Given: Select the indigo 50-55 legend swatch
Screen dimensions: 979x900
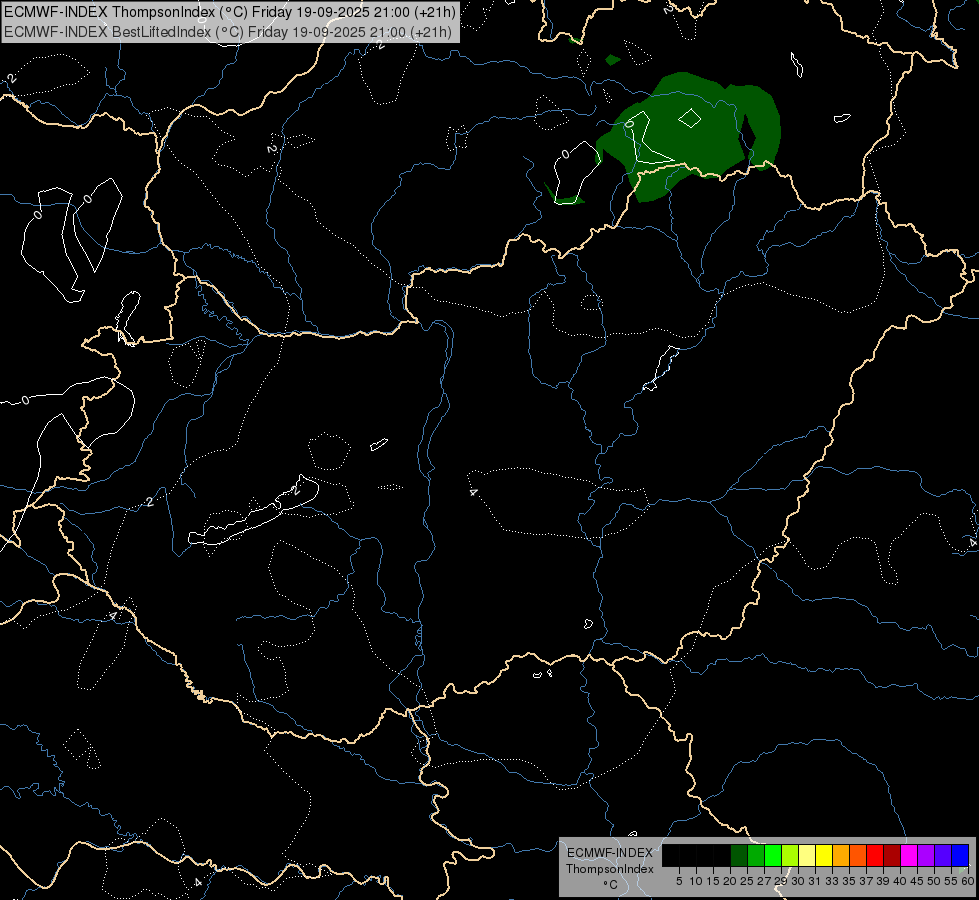Looking at the screenshot, I should [943, 855].
